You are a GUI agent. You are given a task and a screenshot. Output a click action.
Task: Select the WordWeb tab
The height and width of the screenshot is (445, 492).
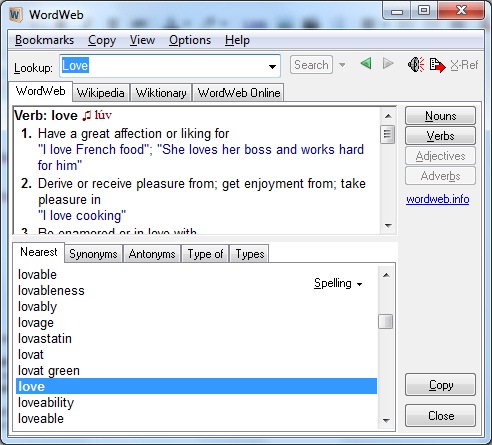(x=40, y=91)
